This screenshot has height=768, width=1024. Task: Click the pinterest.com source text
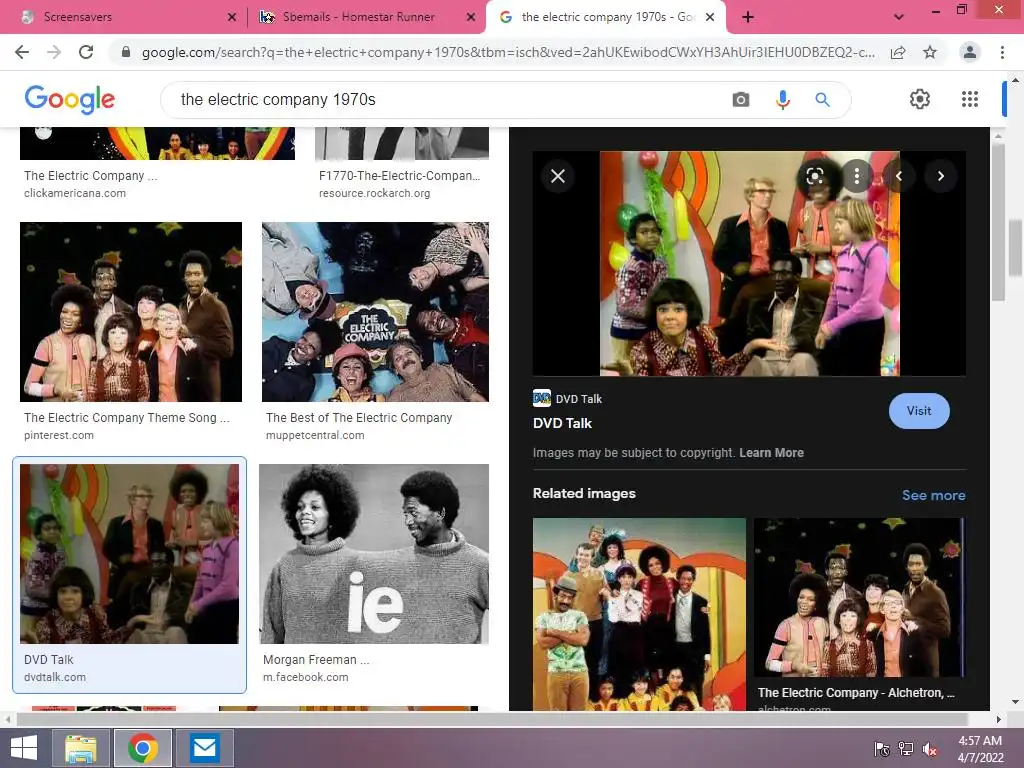59,435
